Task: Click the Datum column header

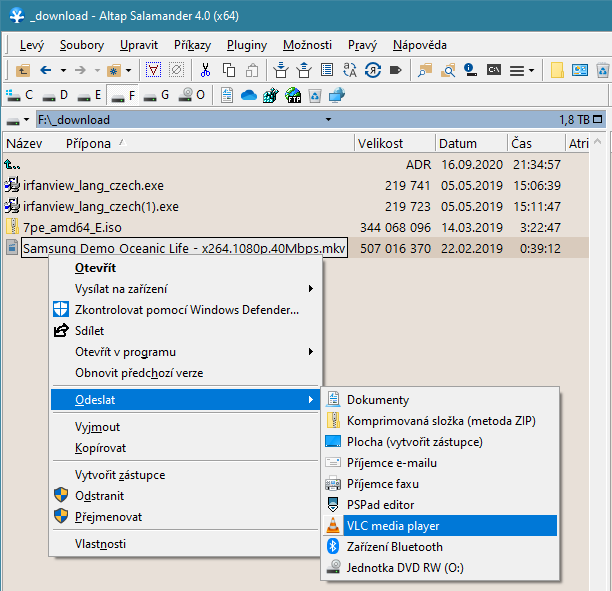Action: coord(457,143)
